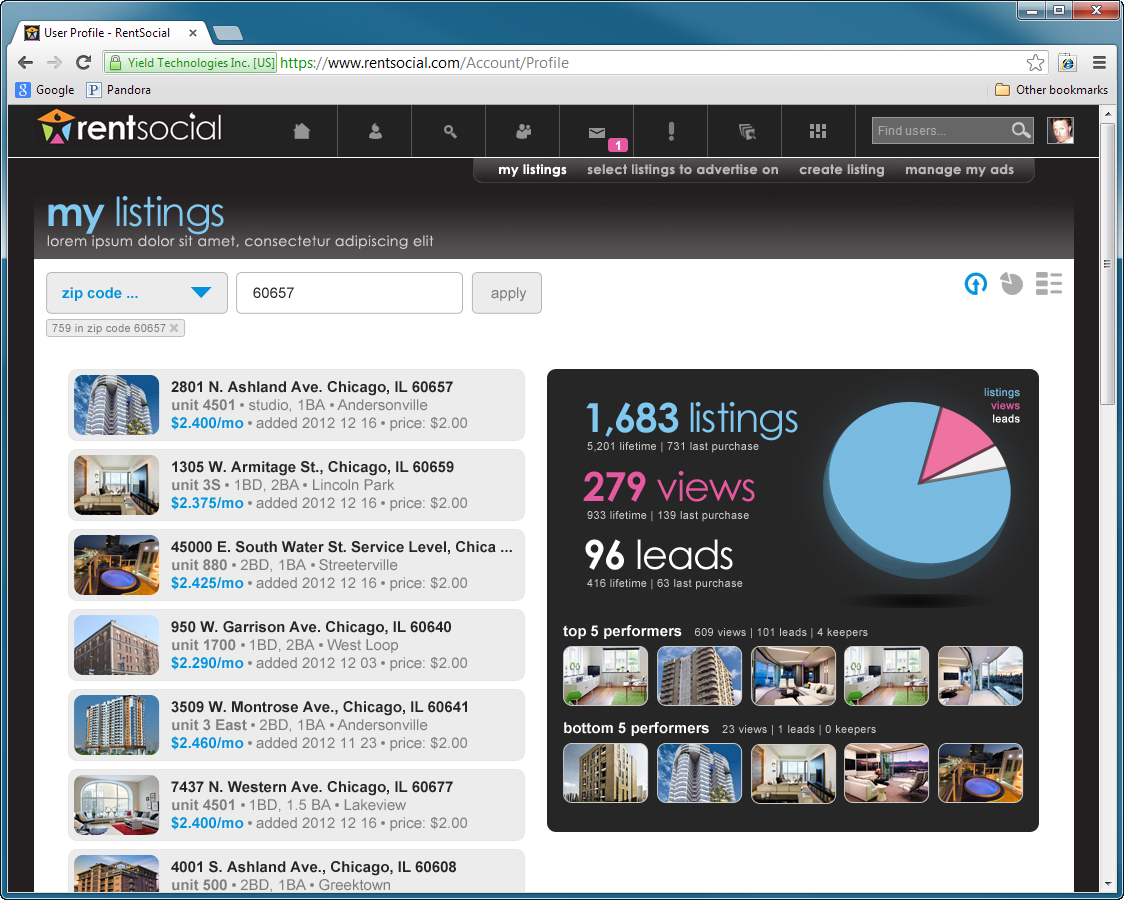Image resolution: width=1124 pixels, height=900 pixels.
Task: Click the RentSocial logo
Action: 130,127
